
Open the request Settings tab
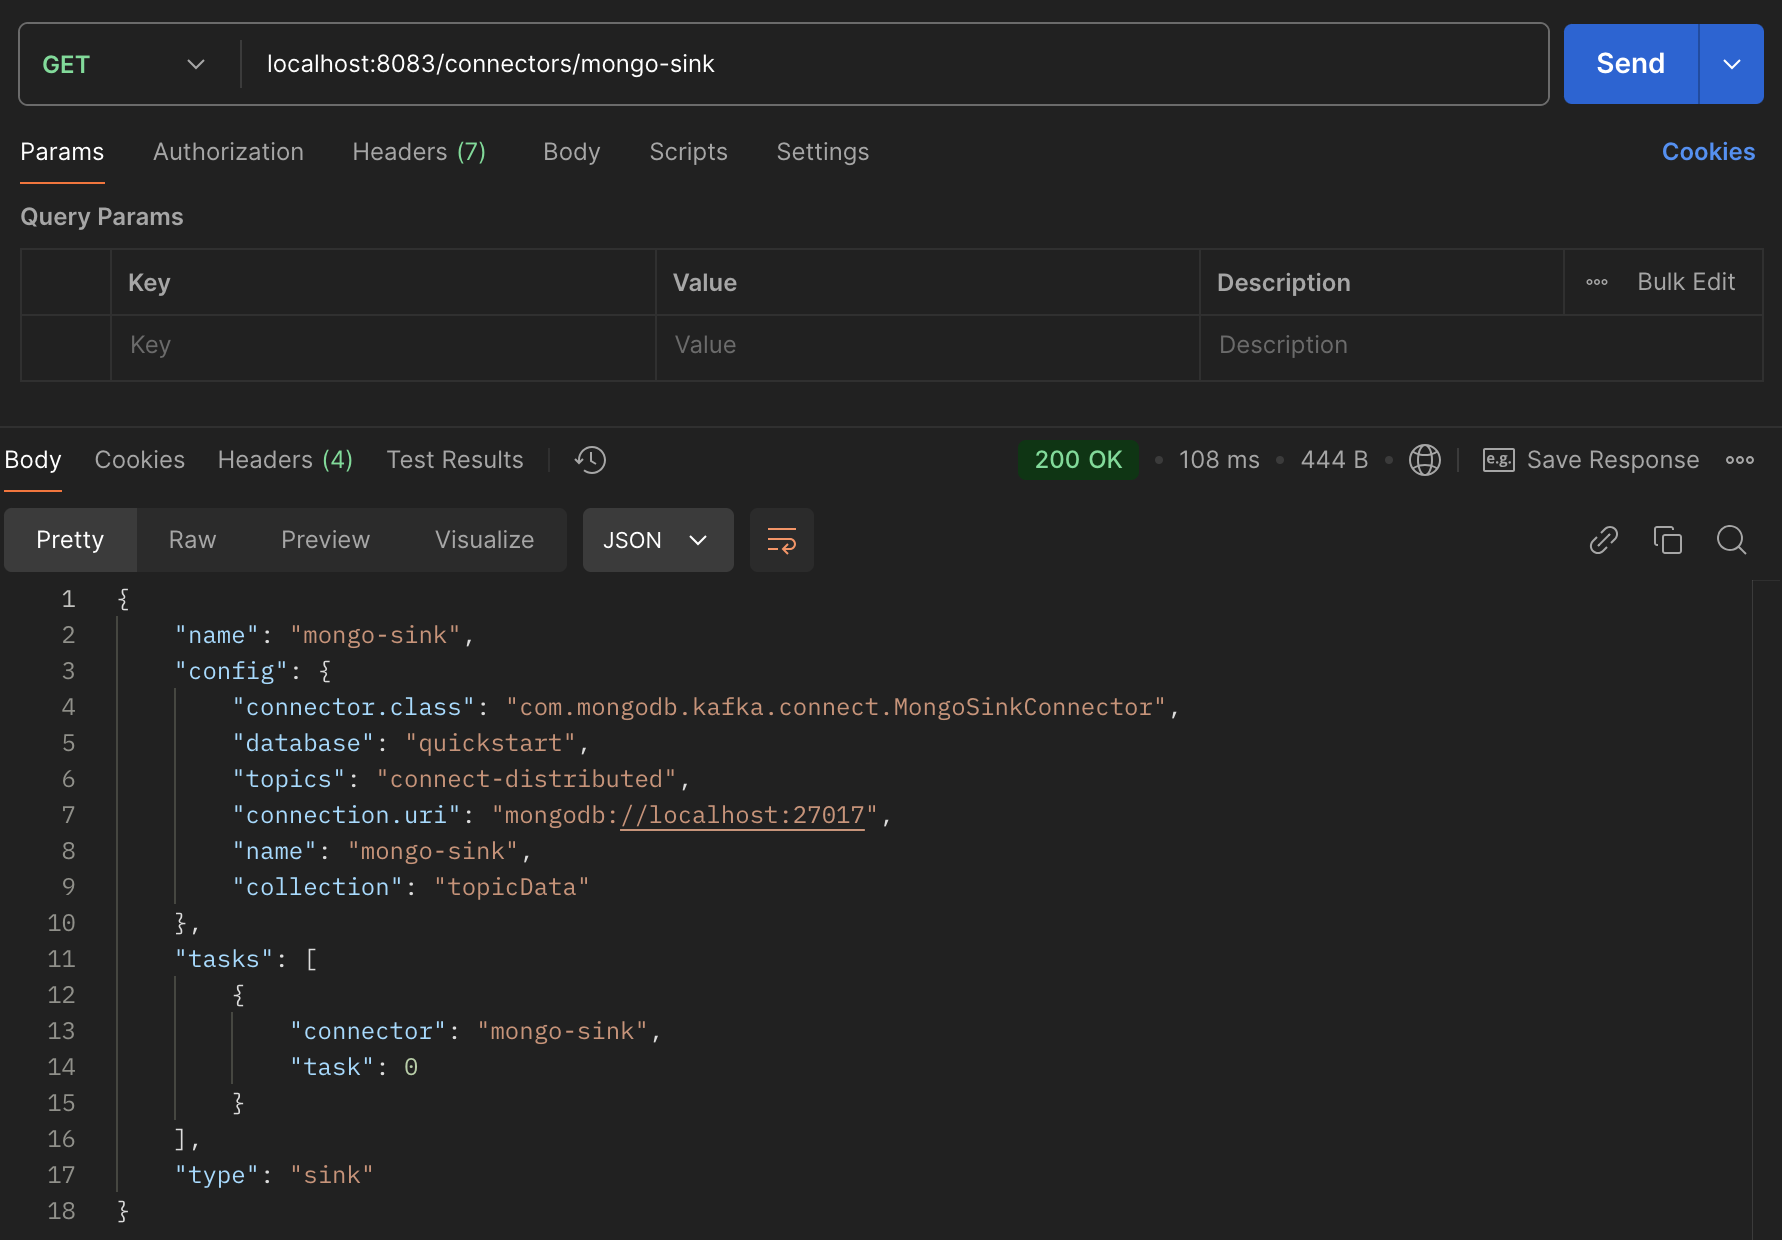pyautogui.click(x=822, y=152)
